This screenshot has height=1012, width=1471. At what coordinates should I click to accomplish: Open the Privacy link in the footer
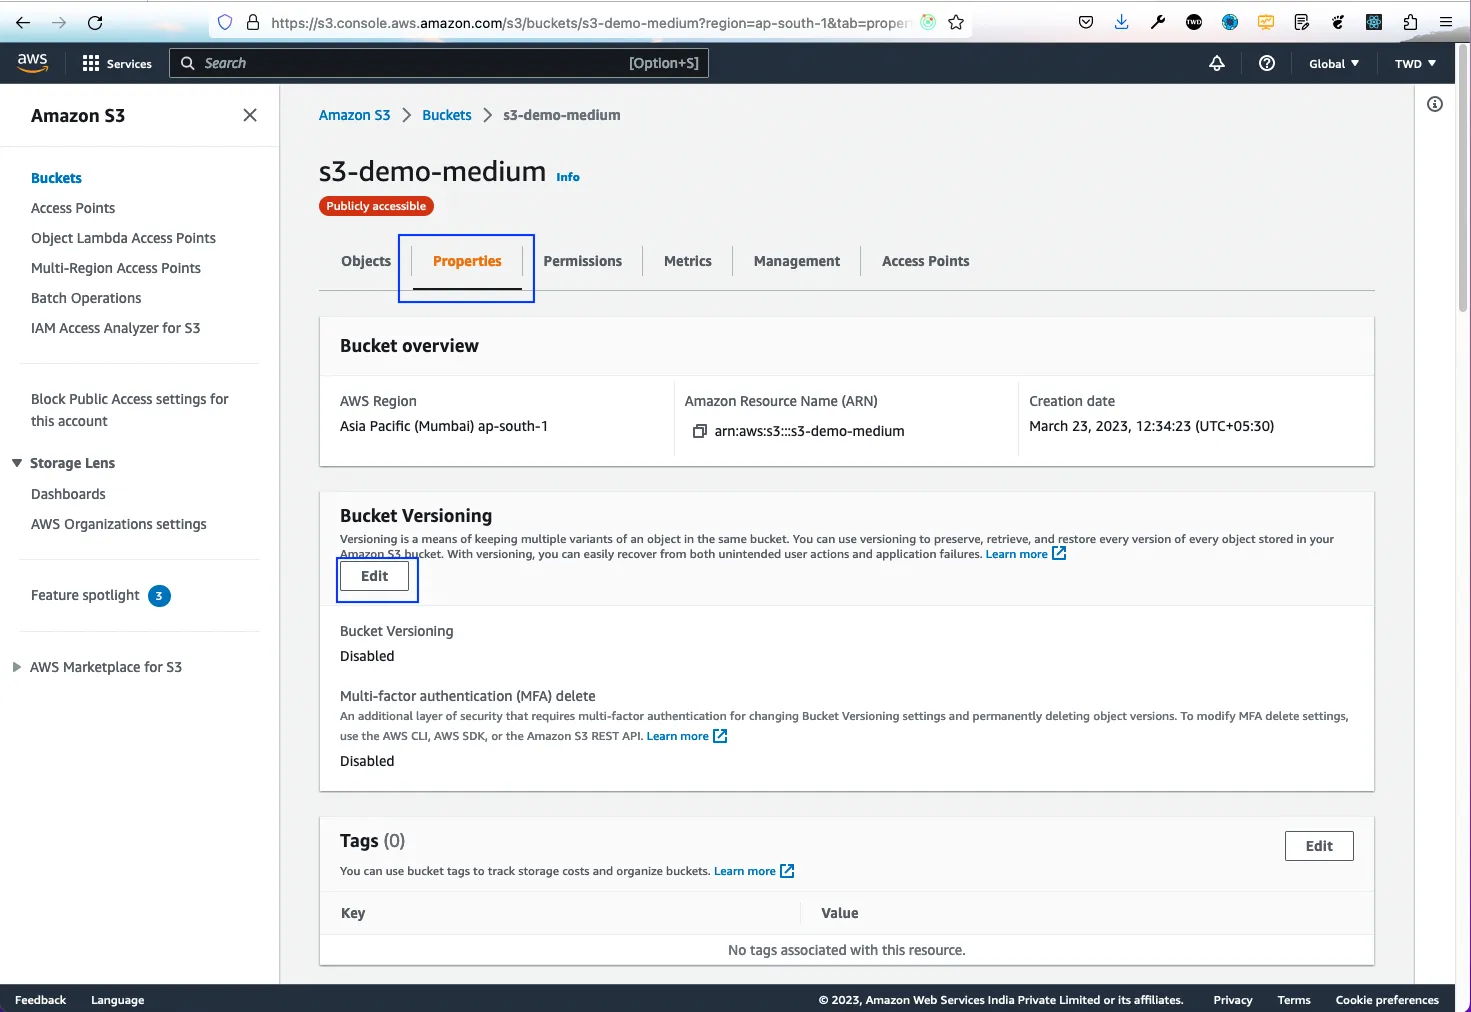click(x=1233, y=1000)
